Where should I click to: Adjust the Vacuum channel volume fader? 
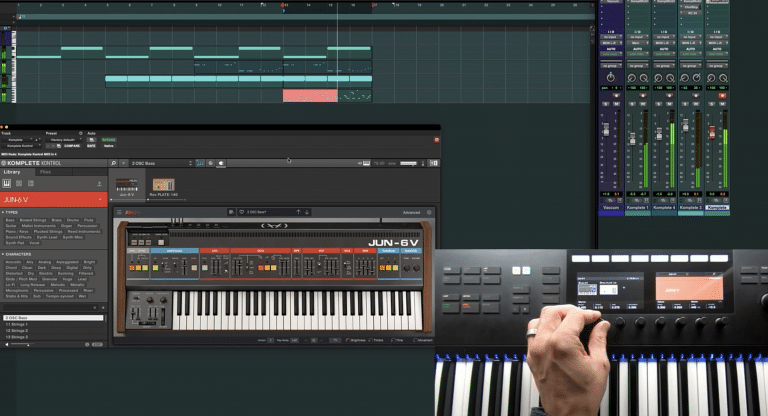pos(606,129)
